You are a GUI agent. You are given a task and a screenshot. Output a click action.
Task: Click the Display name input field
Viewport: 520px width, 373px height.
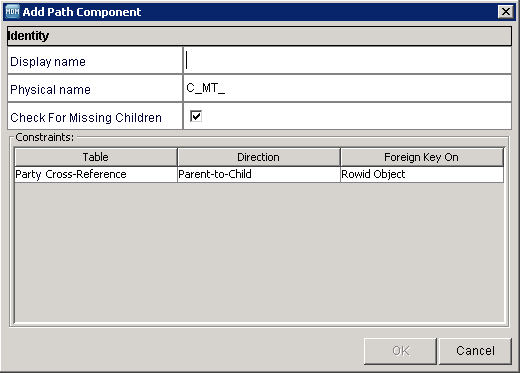347,60
